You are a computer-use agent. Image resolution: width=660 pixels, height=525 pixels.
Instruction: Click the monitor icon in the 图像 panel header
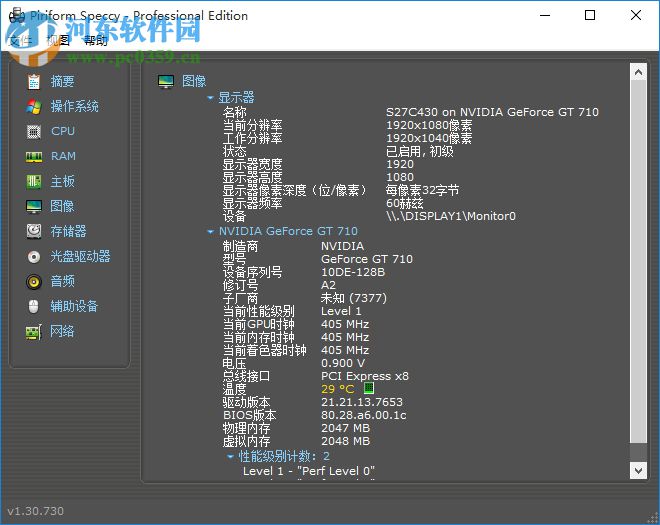(166, 81)
